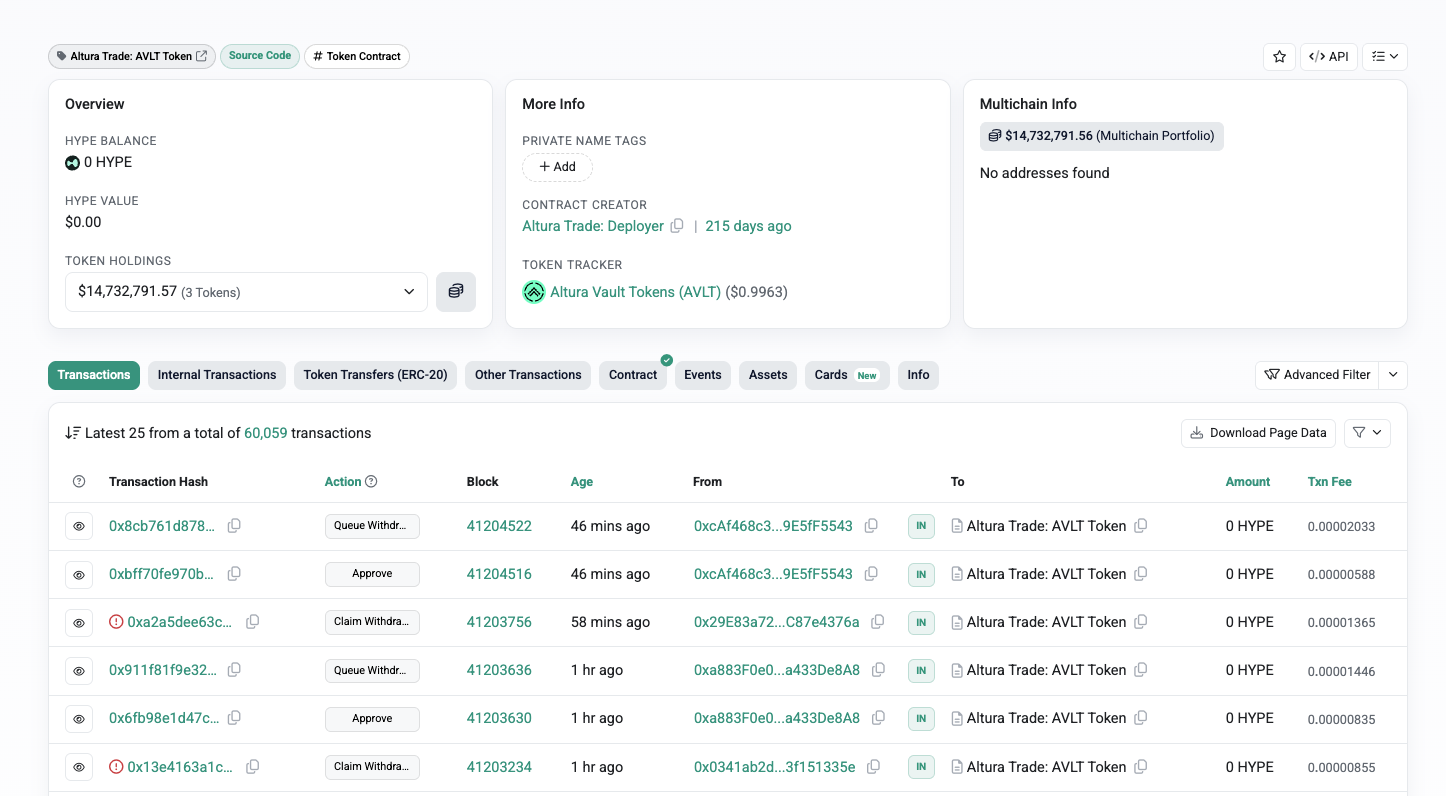
Task: Open the Cards tab marked New
Action: click(x=847, y=375)
